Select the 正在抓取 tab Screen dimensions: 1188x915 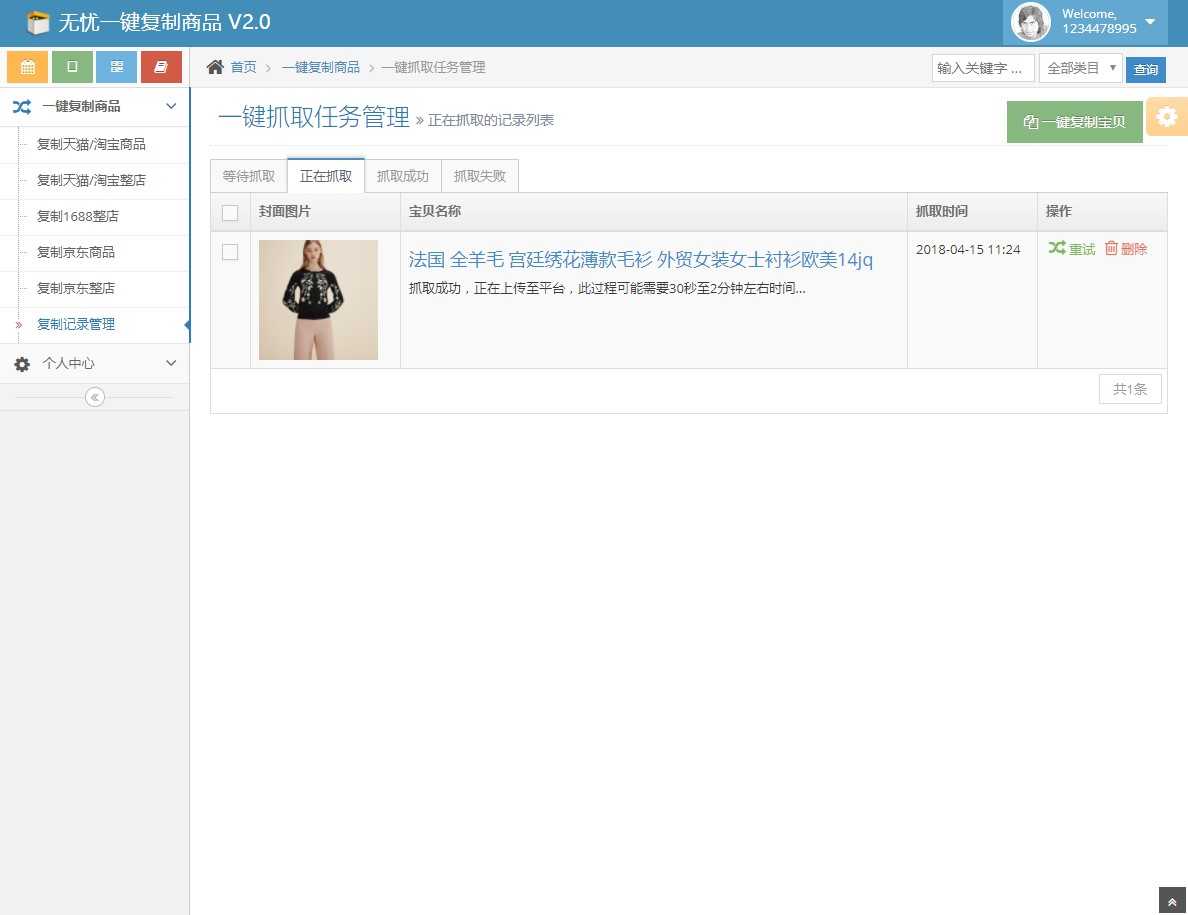[x=326, y=176]
